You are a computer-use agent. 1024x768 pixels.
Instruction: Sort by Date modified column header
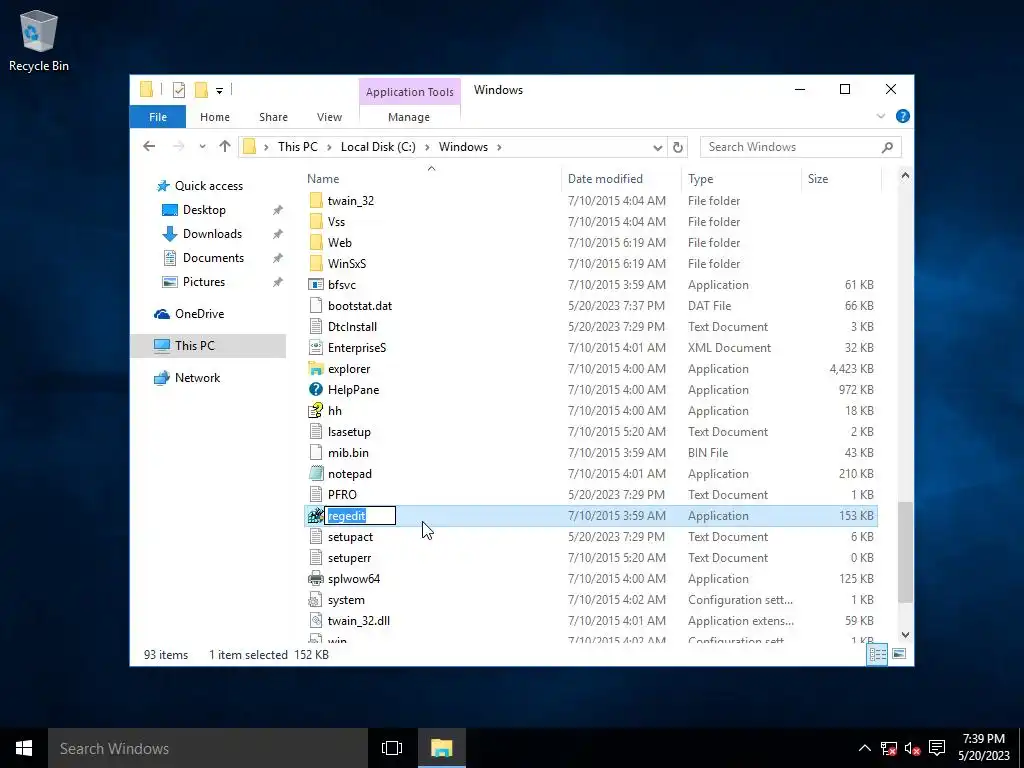(x=605, y=179)
